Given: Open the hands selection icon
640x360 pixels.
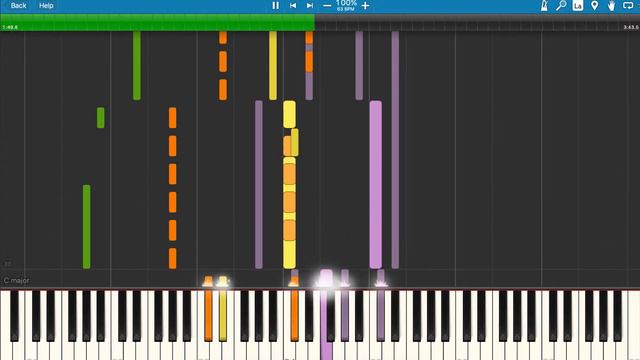Looking at the screenshot, I should [x=611, y=6].
